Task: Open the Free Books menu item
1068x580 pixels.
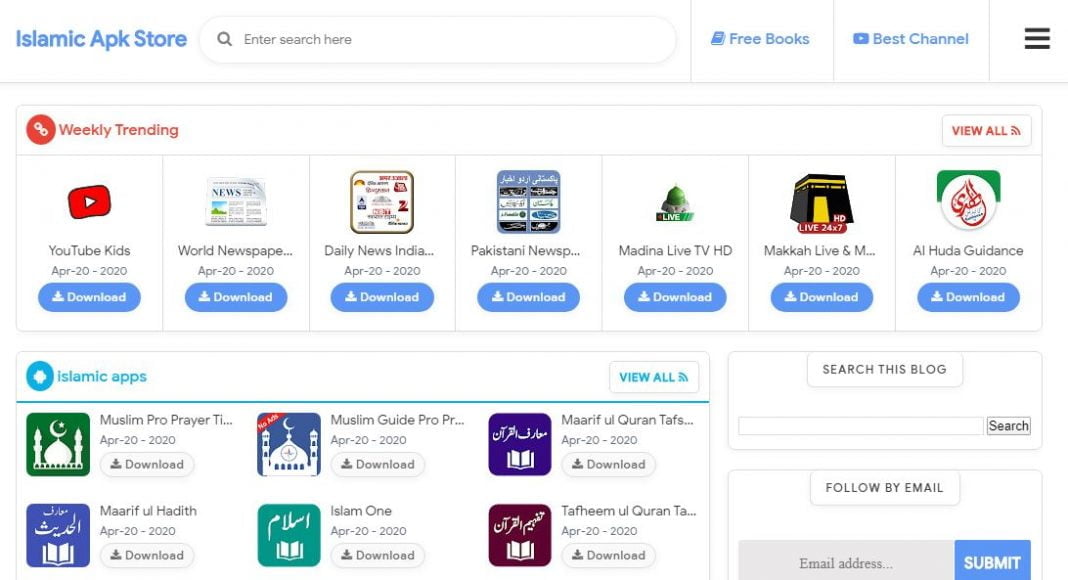Action: point(760,39)
